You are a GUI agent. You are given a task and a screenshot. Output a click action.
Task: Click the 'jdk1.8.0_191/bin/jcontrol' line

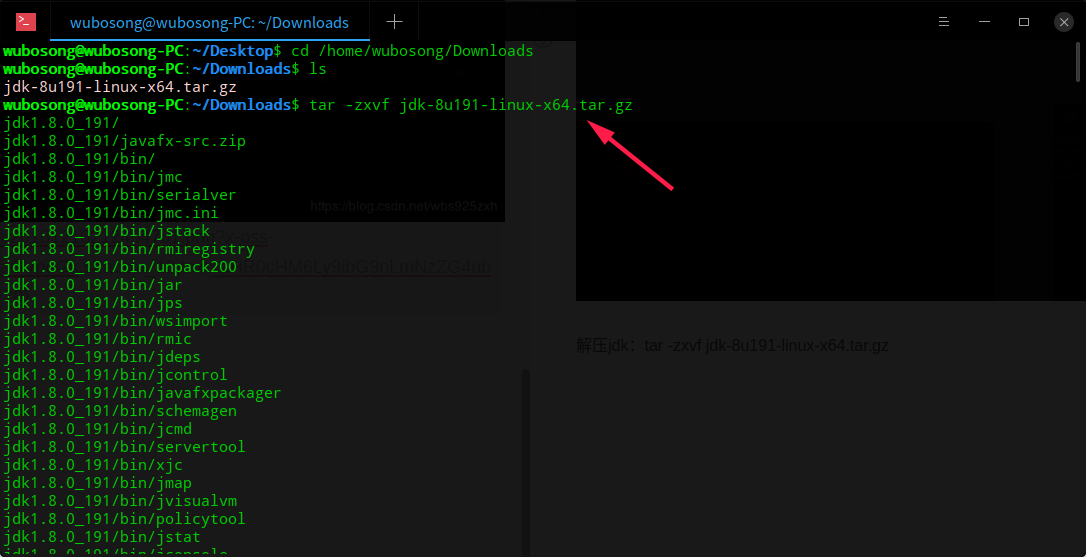coord(115,375)
